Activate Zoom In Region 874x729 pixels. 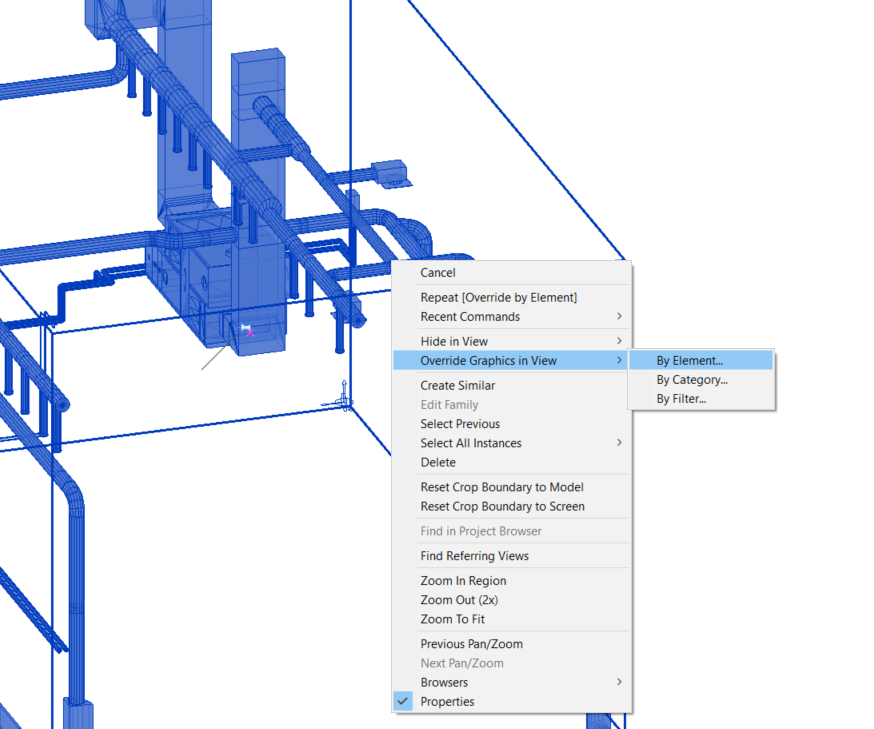point(463,580)
